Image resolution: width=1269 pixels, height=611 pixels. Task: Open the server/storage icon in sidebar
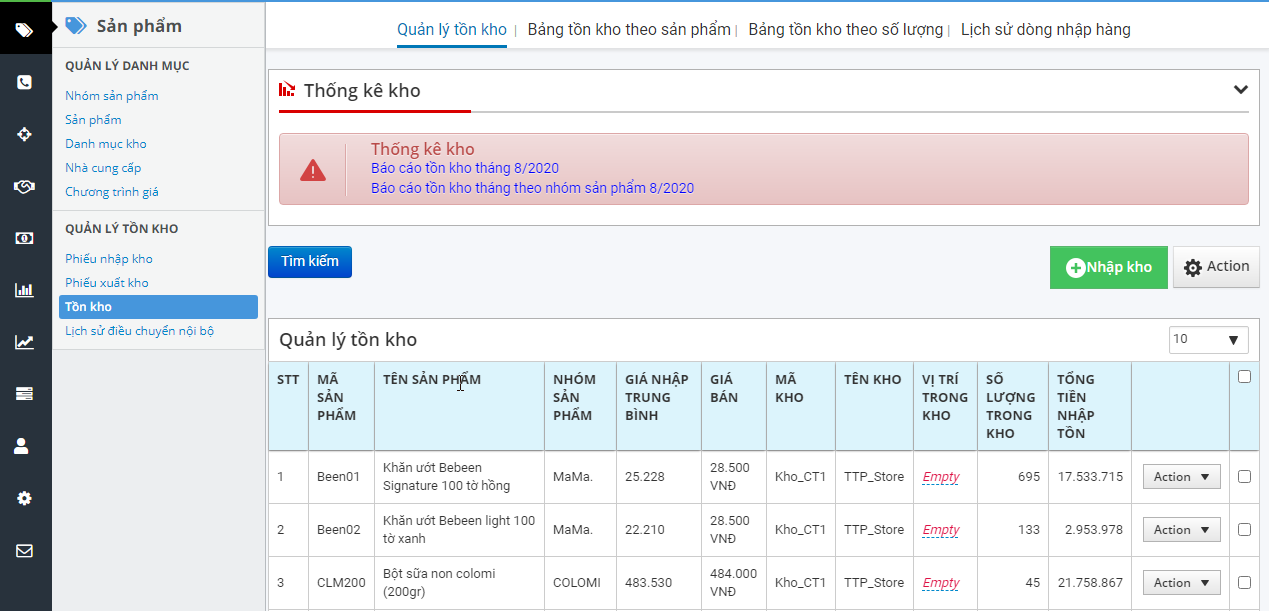[x=24, y=394]
